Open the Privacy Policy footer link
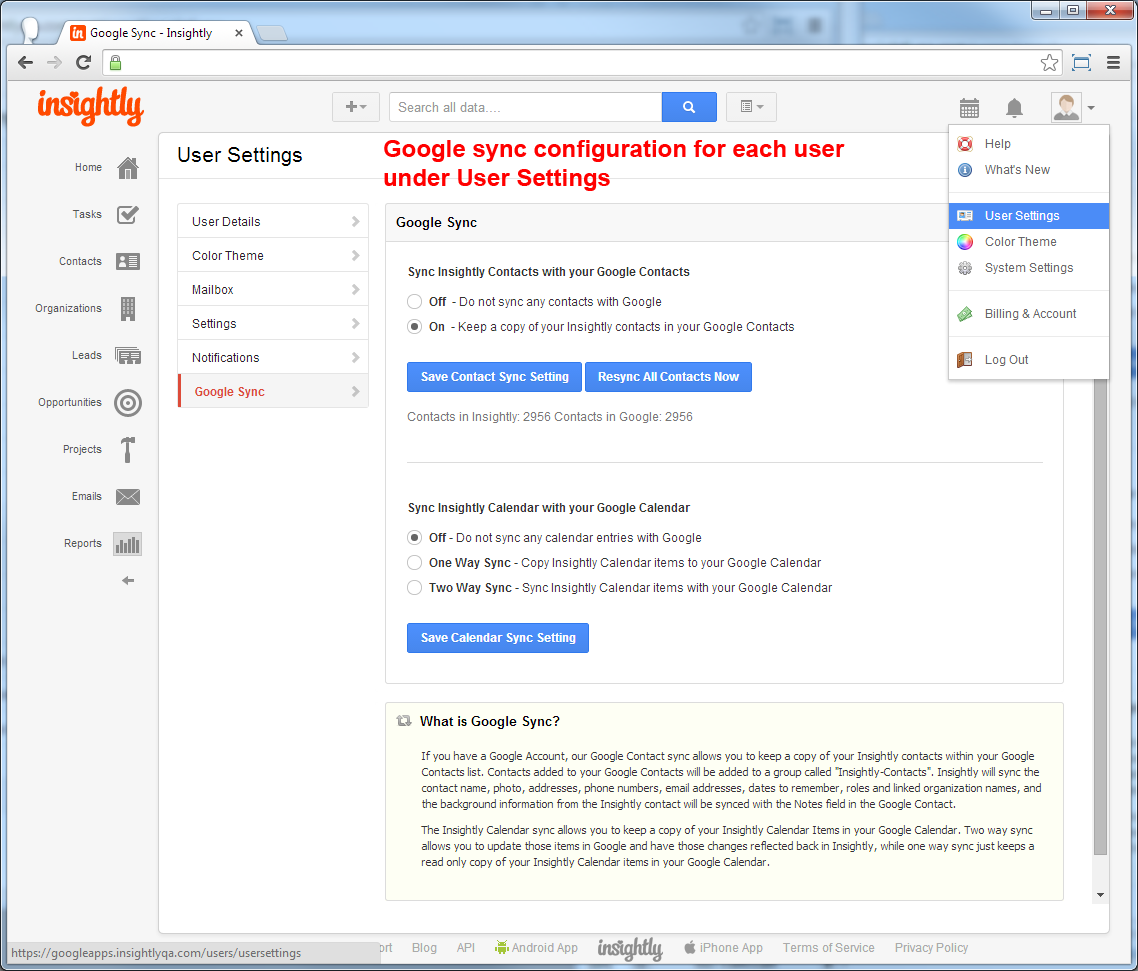Viewport: 1138px width, 971px height. click(x=931, y=948)
